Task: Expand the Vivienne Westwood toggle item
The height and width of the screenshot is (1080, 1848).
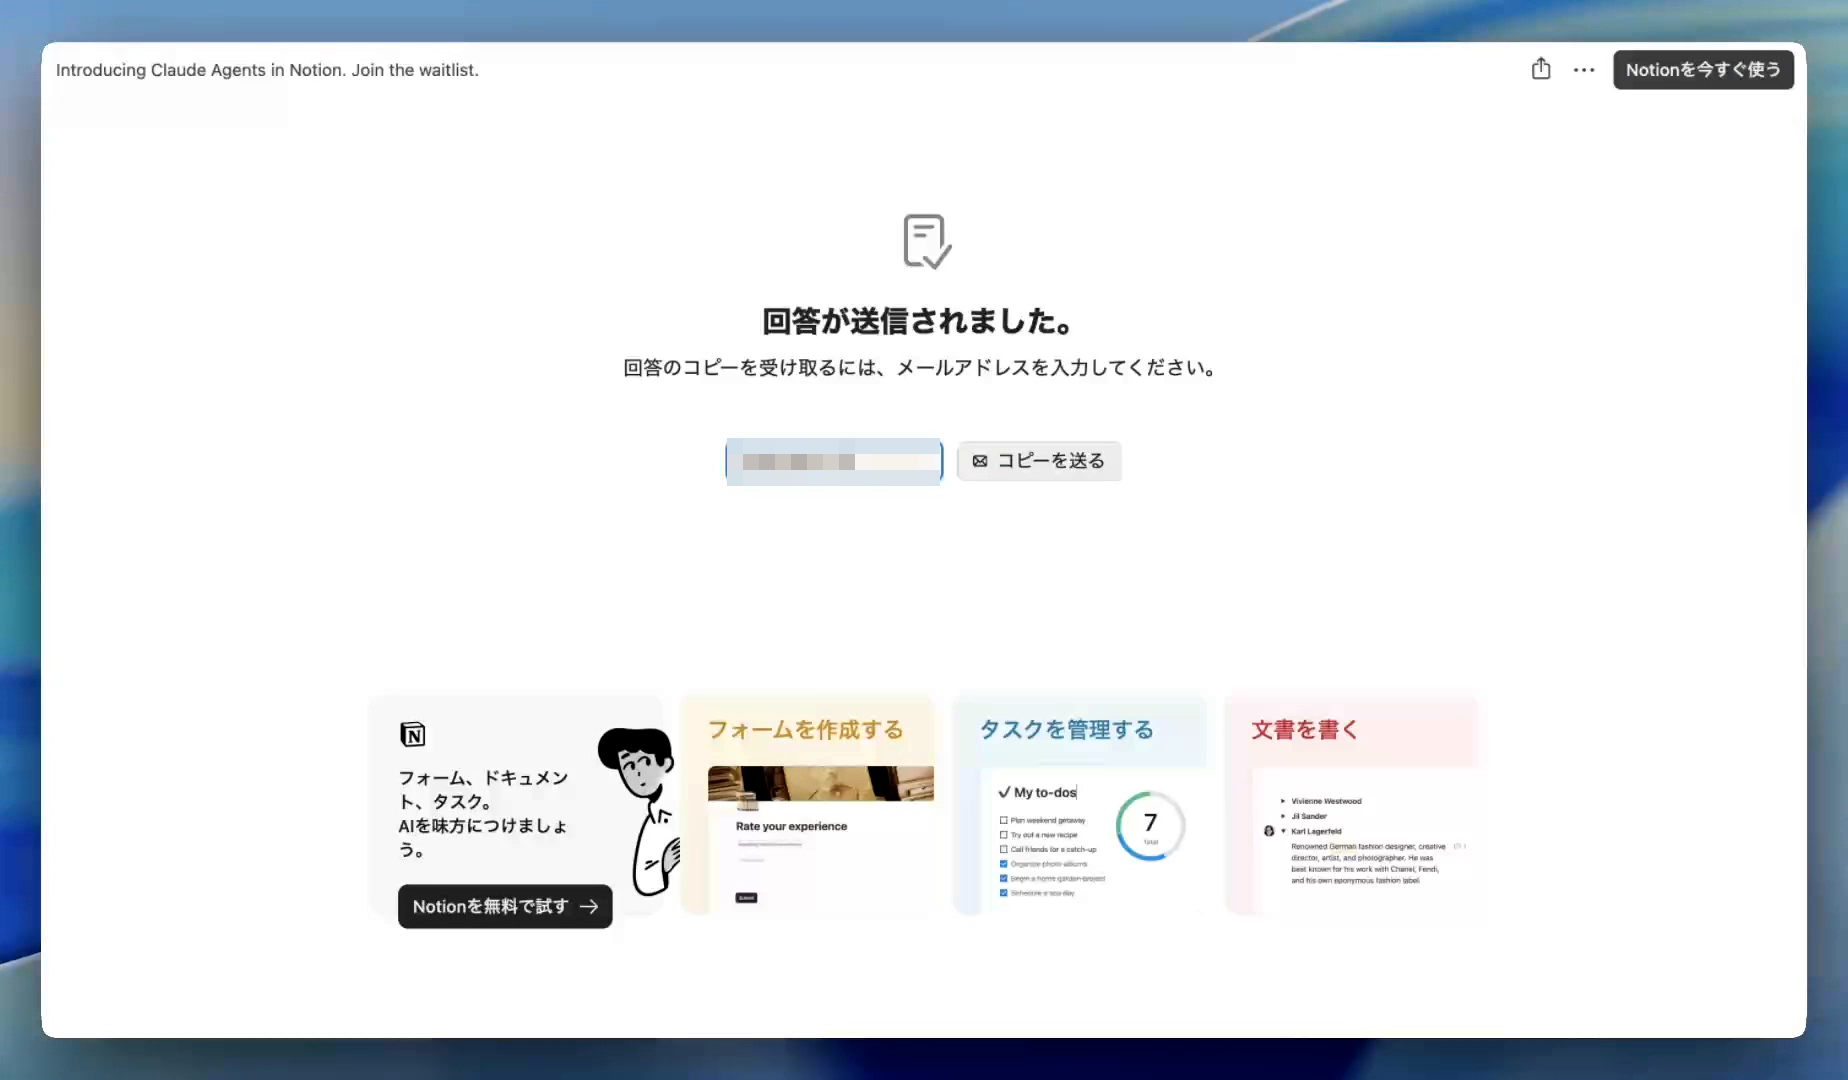Action: point(1283,801)
